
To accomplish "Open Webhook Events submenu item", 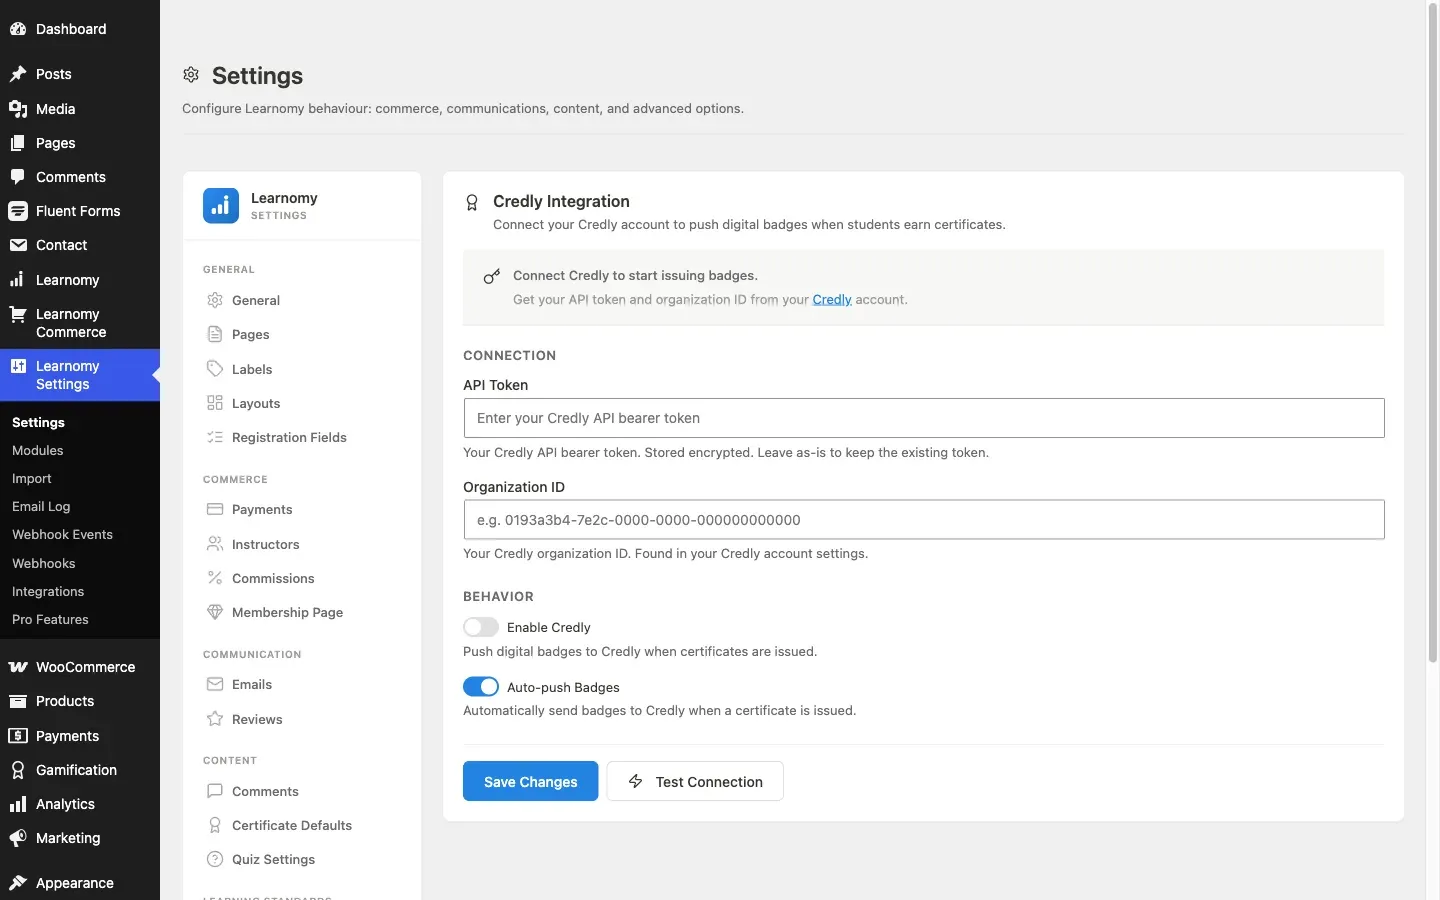I will tap(63, 535).
